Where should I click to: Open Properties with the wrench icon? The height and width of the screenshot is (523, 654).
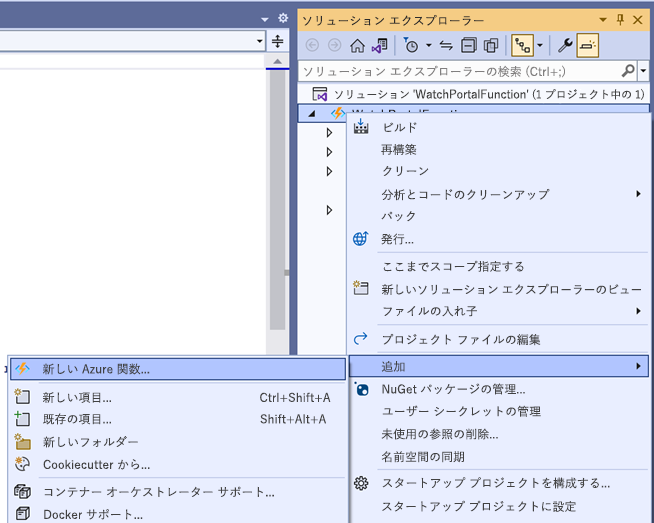(x=565, y=45)
